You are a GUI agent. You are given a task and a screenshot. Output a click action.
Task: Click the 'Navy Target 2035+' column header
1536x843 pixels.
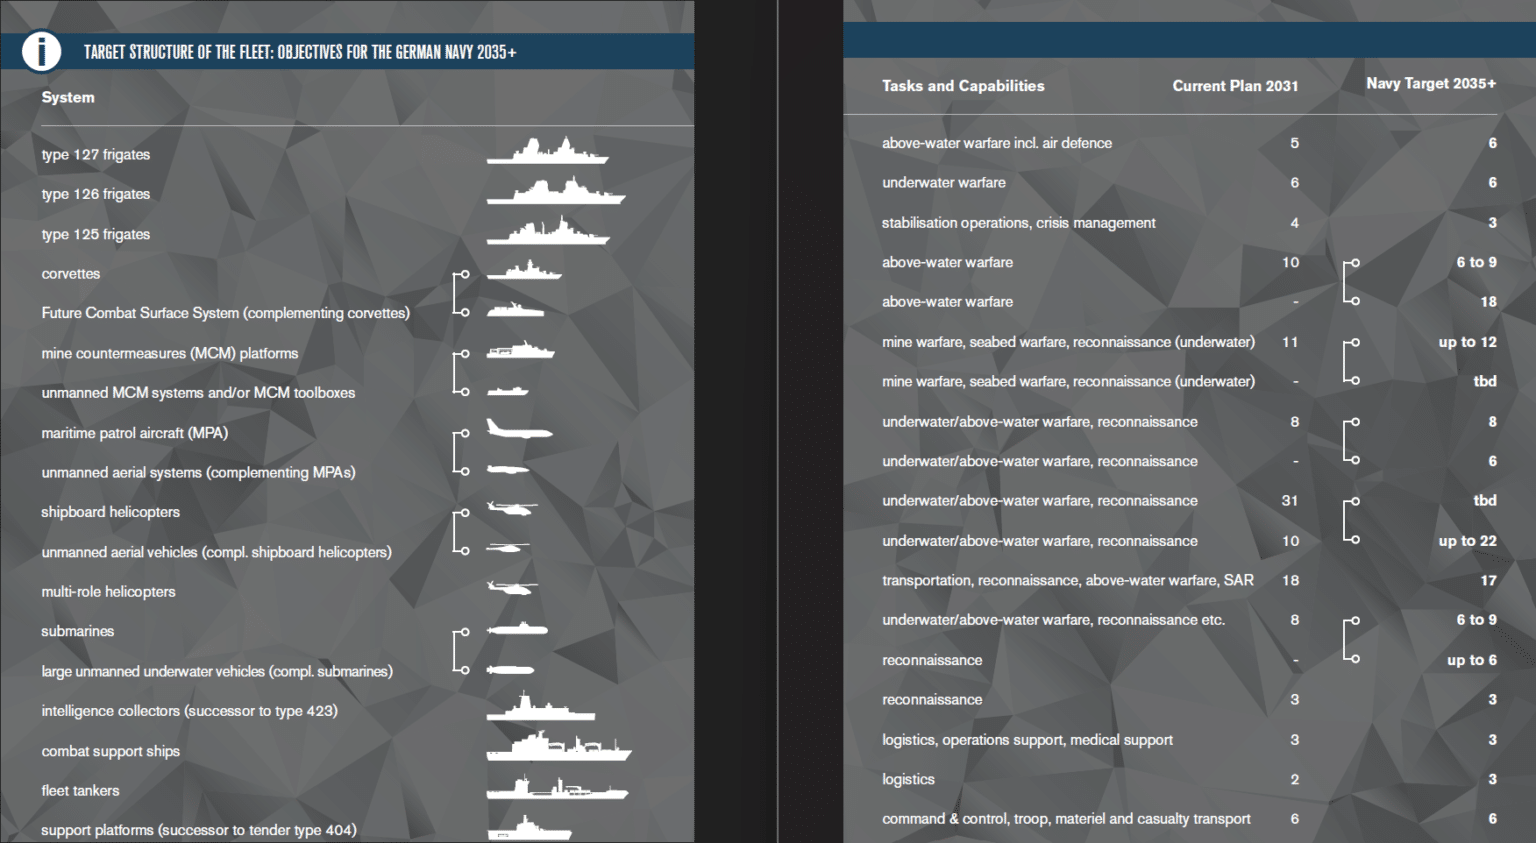pos(1430,84)
